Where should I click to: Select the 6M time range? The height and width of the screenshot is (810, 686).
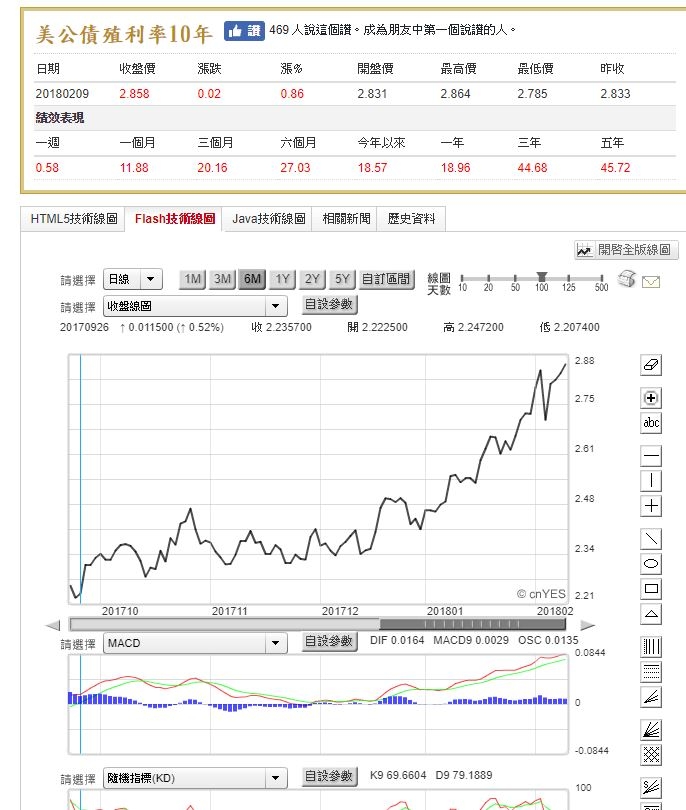coord(252,279)
